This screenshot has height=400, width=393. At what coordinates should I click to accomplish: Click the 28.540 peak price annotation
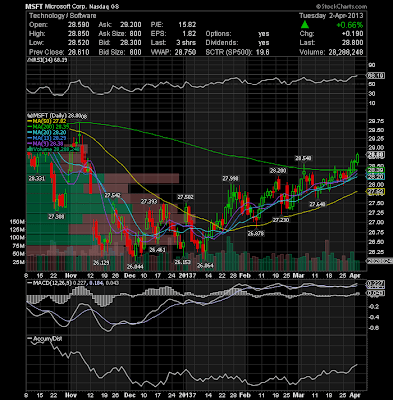click(303, 158)
